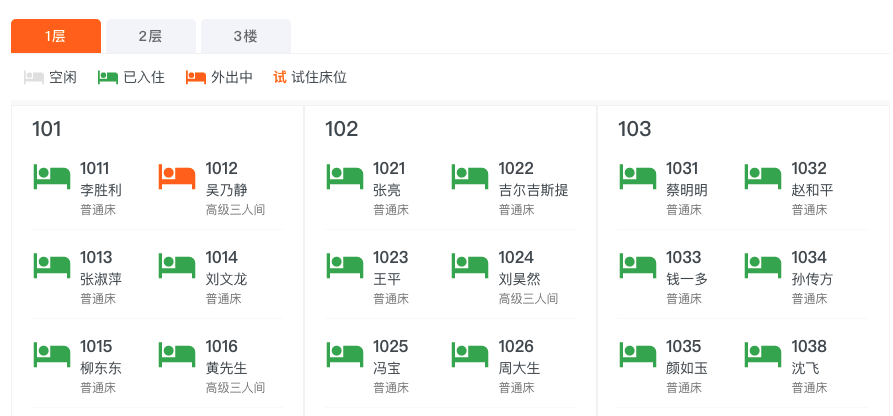The image size is (893, 416).
Task: Click the 空闲 legend bed icon
Action: 34,78
